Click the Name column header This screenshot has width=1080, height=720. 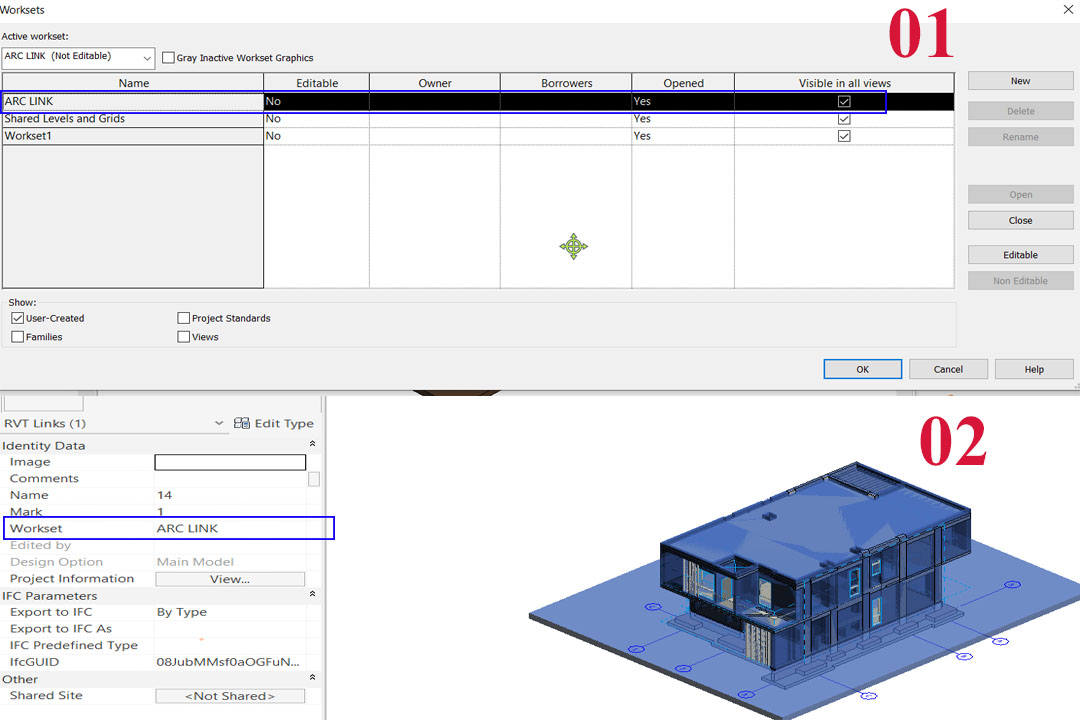click(x=133, y=83)
